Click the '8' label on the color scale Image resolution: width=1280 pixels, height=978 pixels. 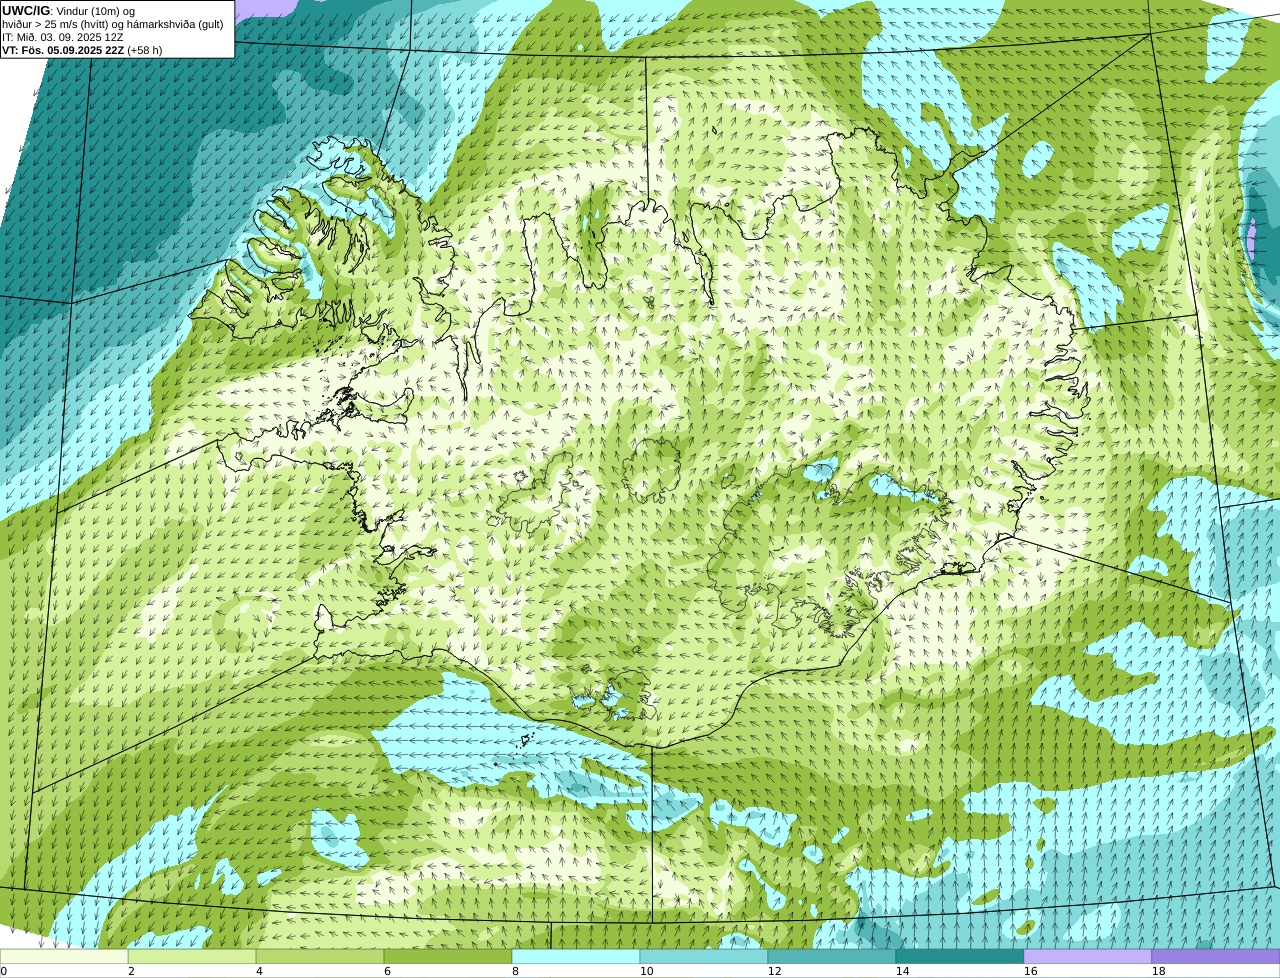515,971
